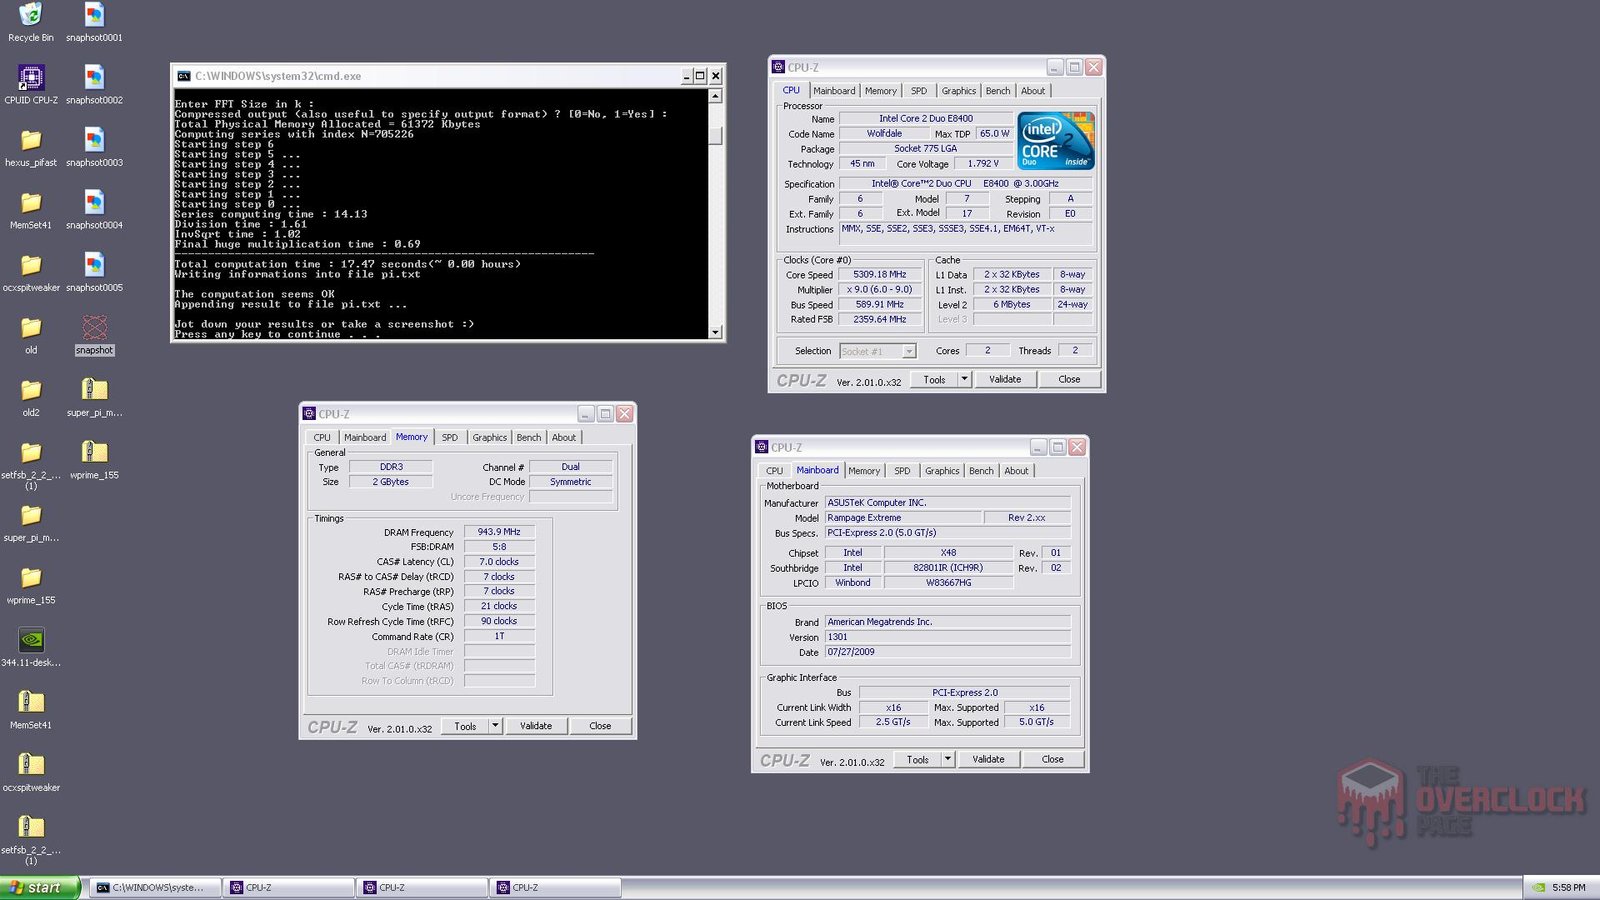Image resolution: width=1600 pixels, height=900 pixels.
Task: Click Validate in the Mainboard CPU-Z window
Action: click(988, 759)
